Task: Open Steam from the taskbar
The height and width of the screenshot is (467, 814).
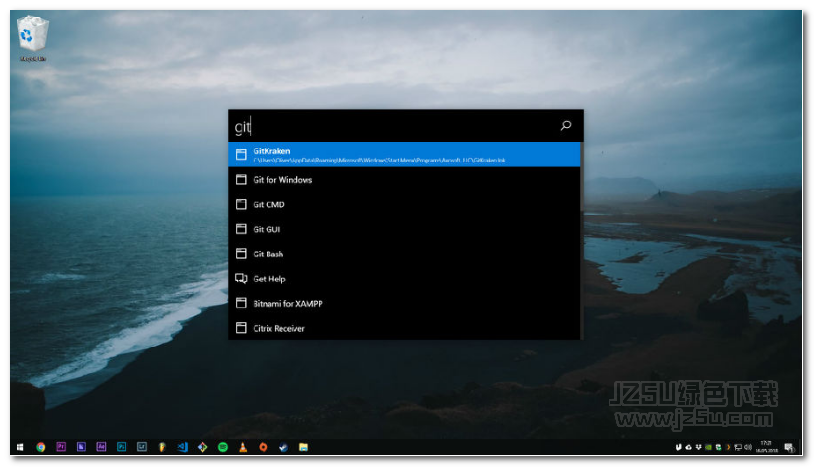Action: 283,447
